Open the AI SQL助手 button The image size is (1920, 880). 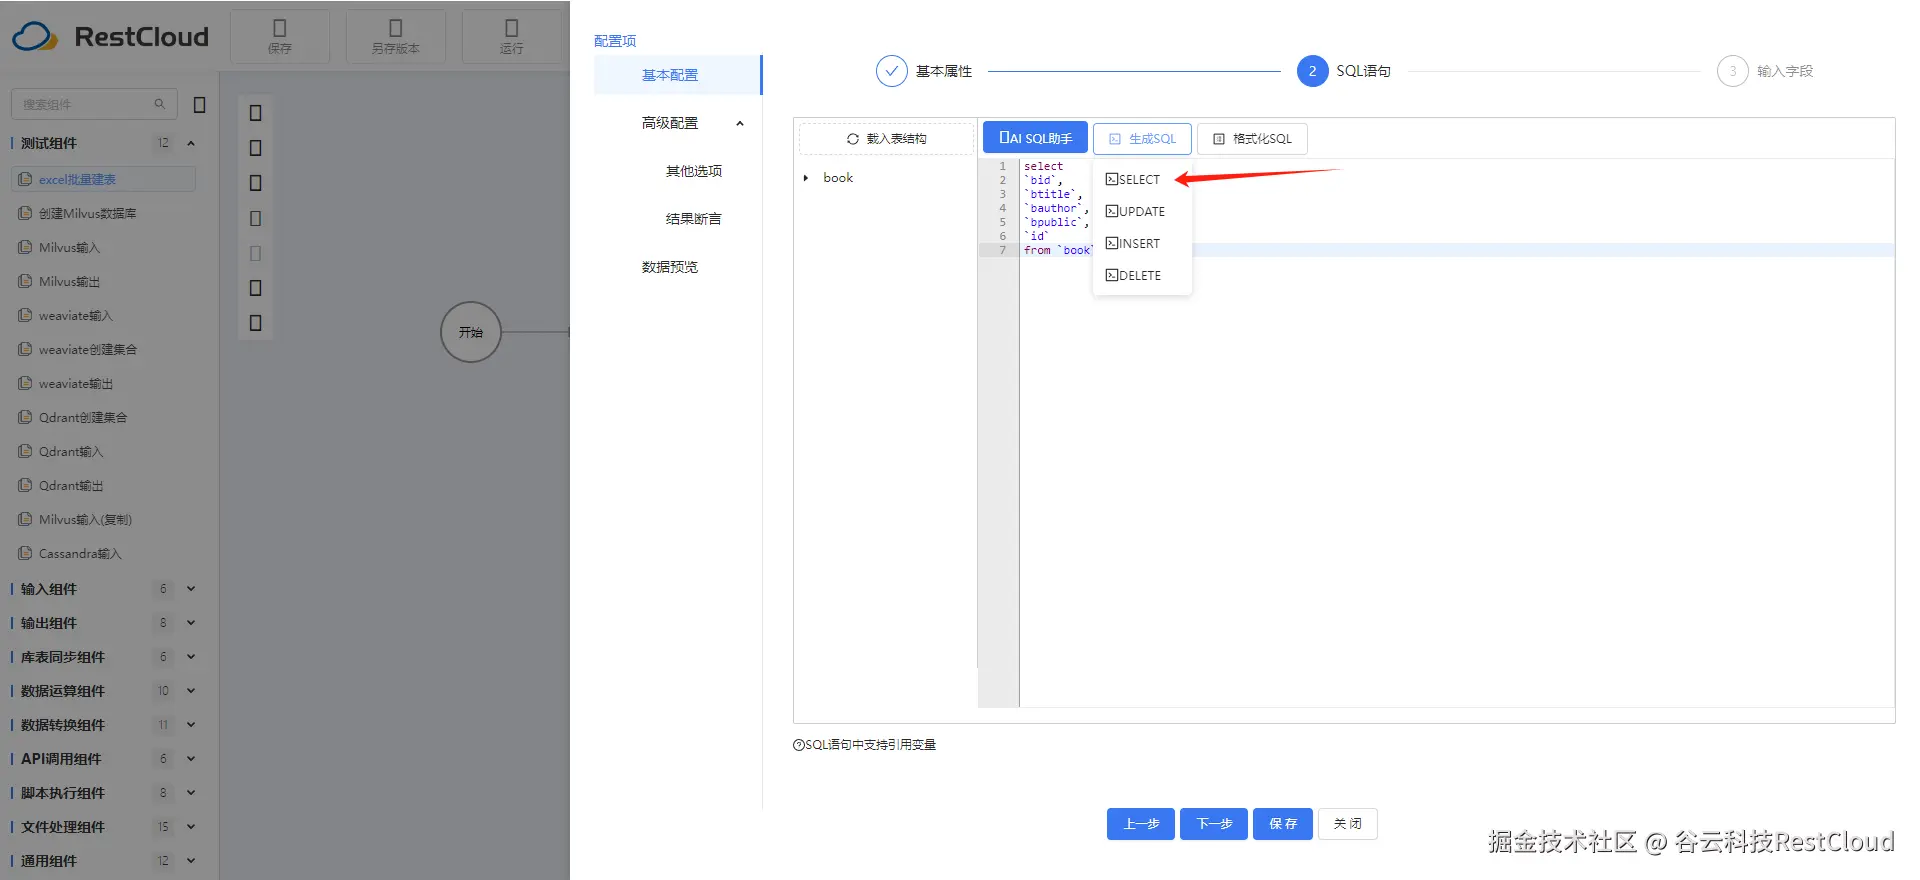click(1035, 138)
